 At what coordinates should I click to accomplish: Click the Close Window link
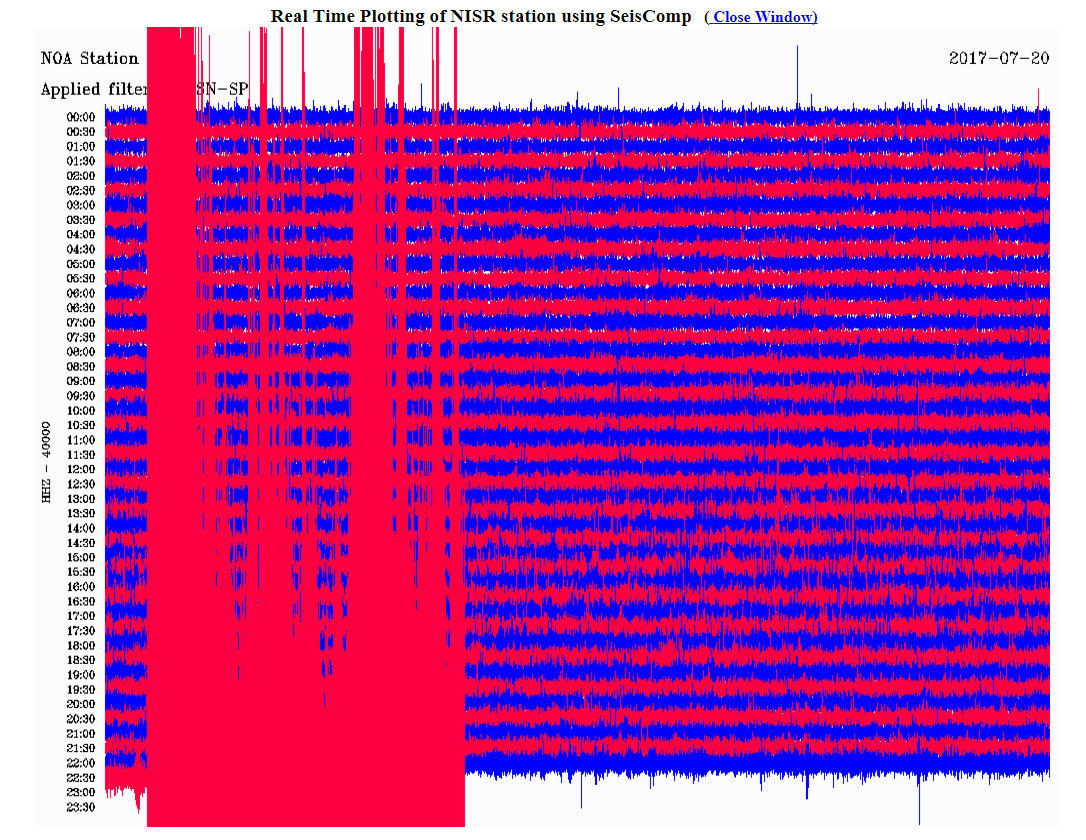(761, 17)
